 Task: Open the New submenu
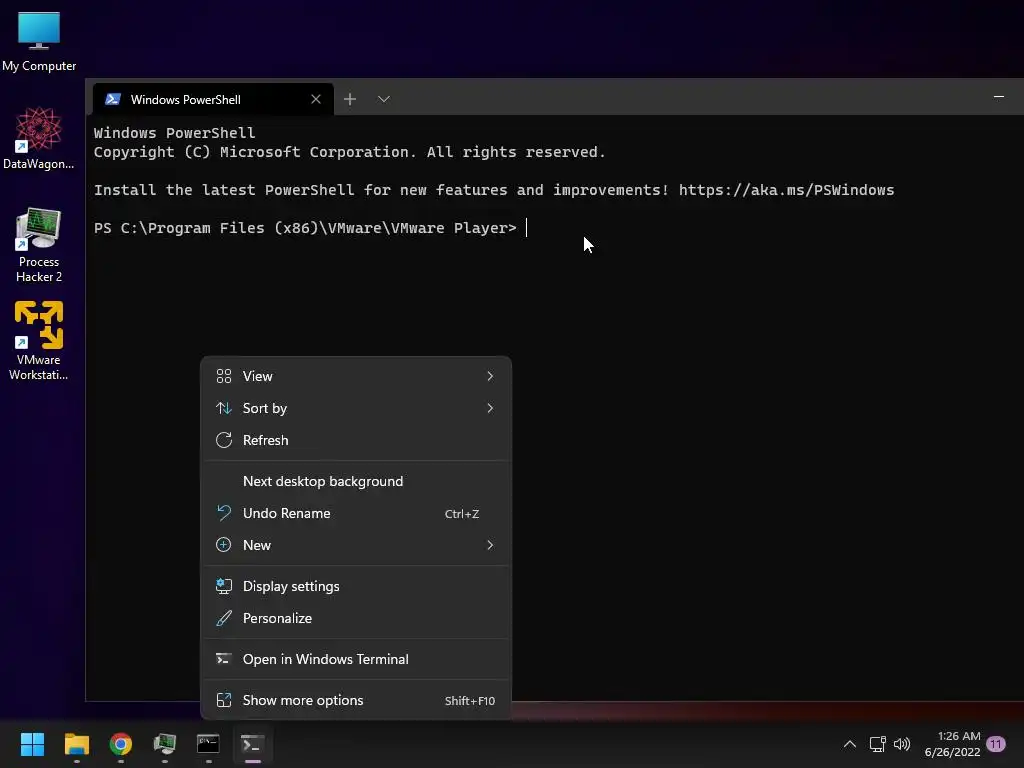click(x=356, y=545)
